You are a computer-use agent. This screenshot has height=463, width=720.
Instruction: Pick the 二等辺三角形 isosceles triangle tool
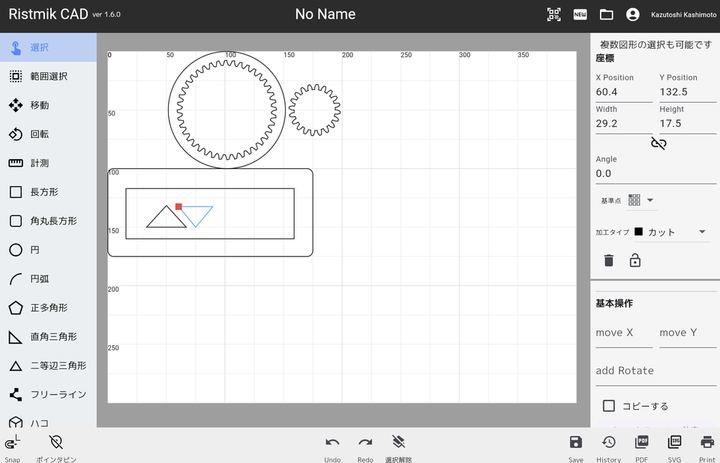pos(48,366)
